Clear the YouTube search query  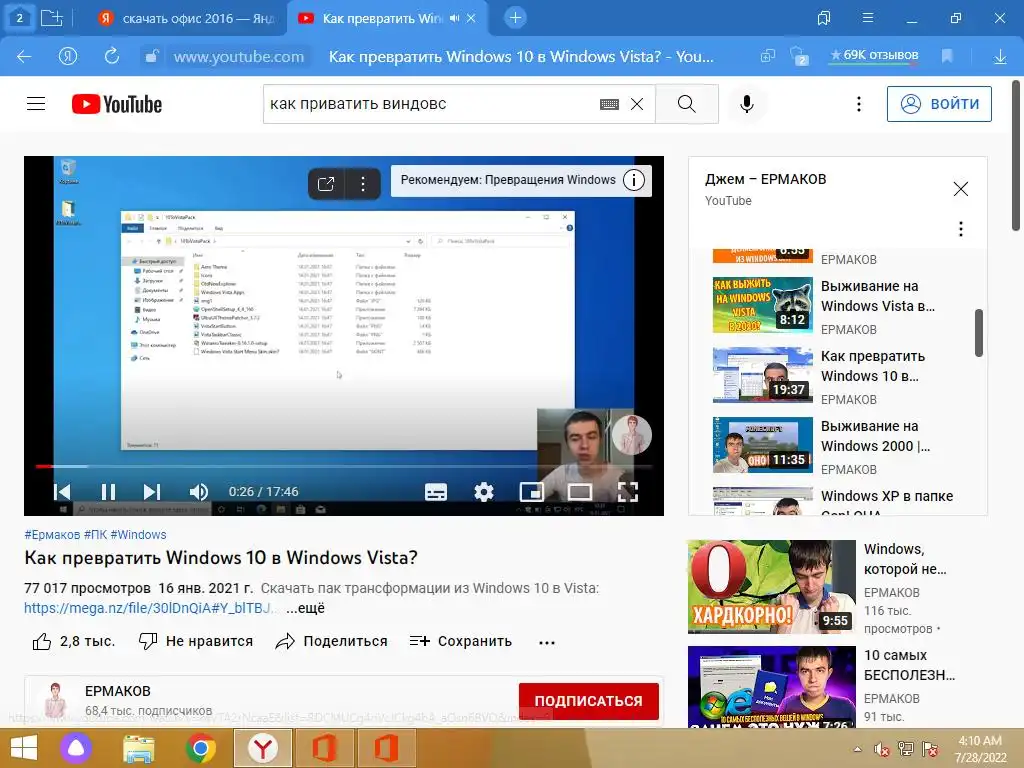click(x=637, y=104)
